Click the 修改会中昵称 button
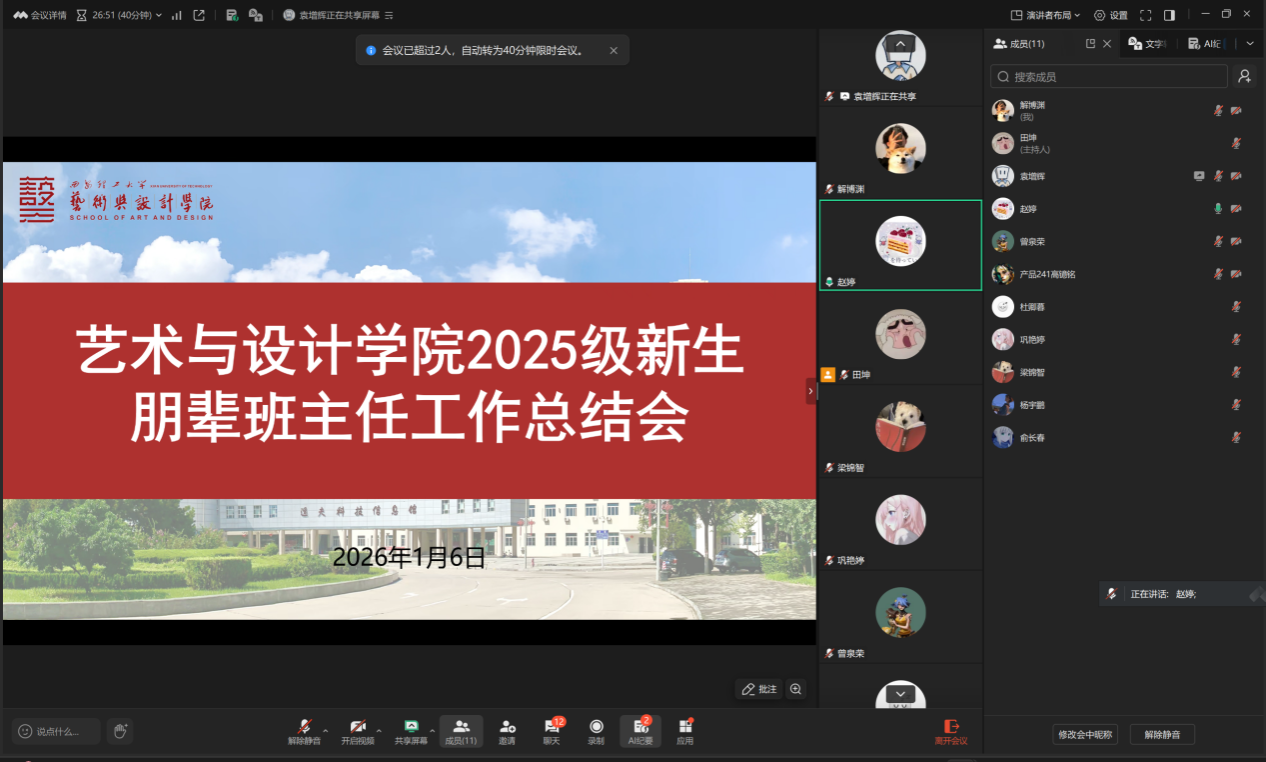 [x=1085, y=735]
